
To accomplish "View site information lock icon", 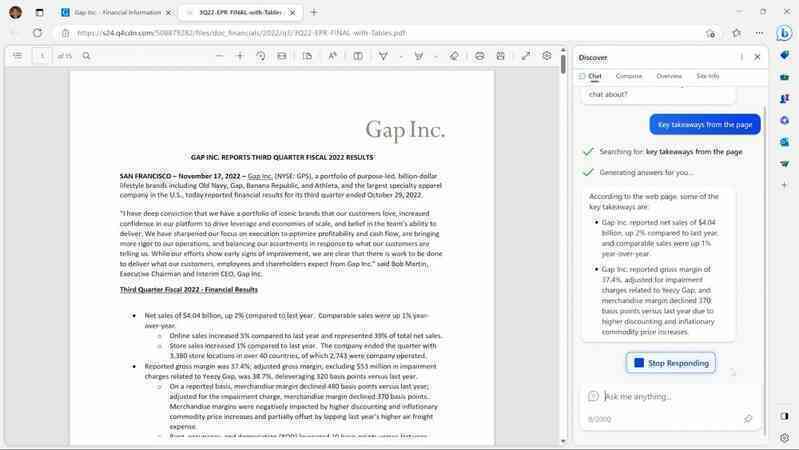I will point(65,33).
